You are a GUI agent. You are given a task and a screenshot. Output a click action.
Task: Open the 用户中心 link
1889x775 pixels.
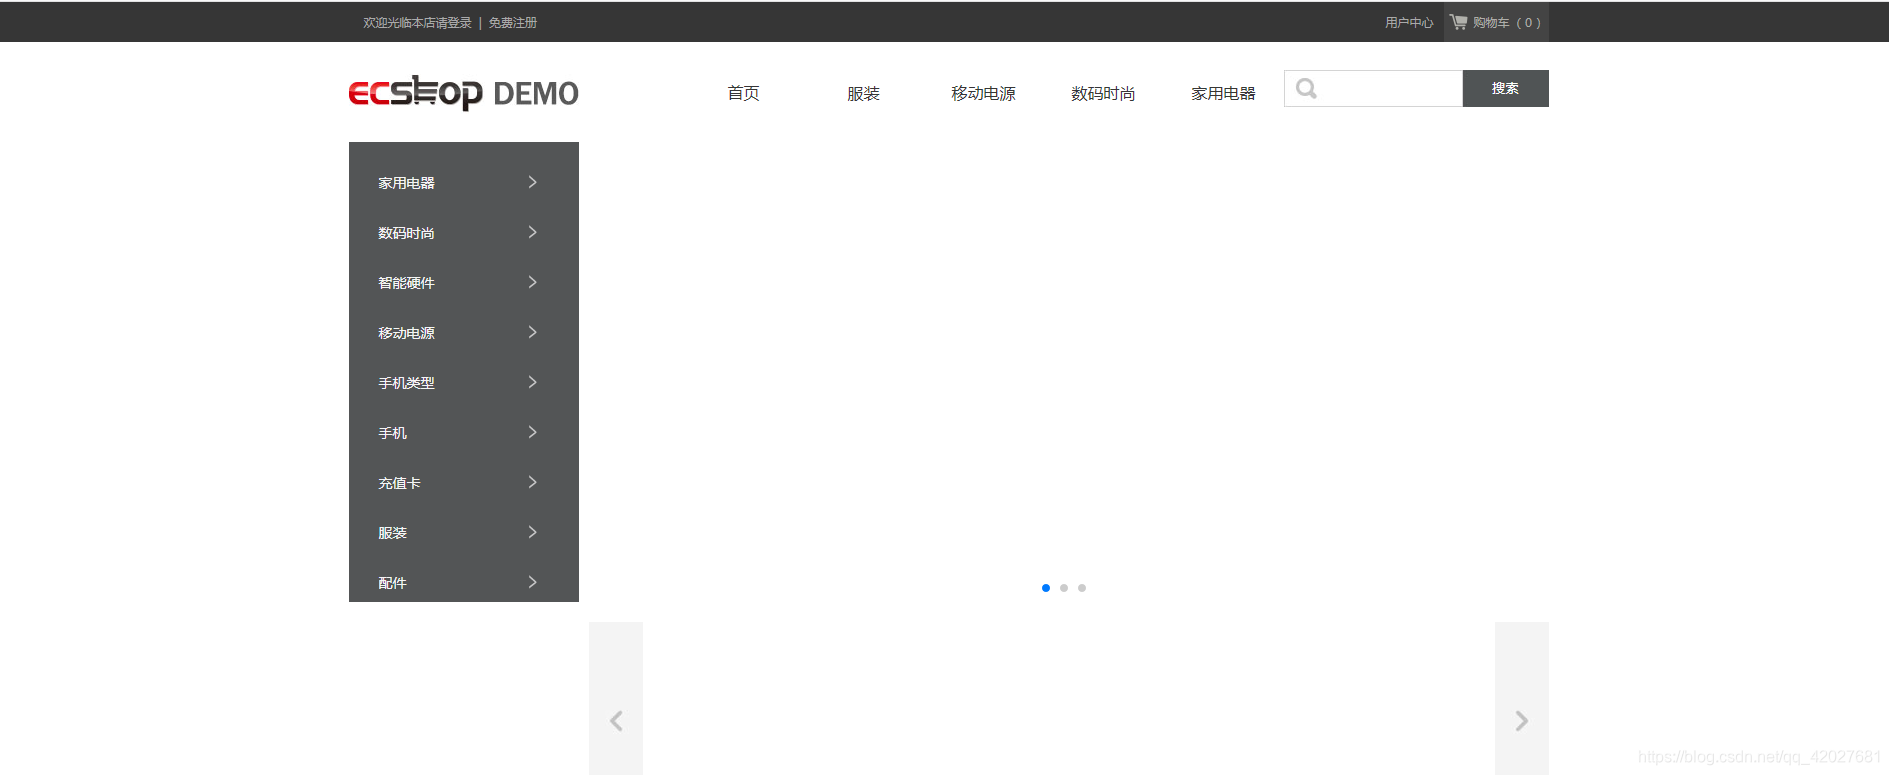coord(1409,22)
